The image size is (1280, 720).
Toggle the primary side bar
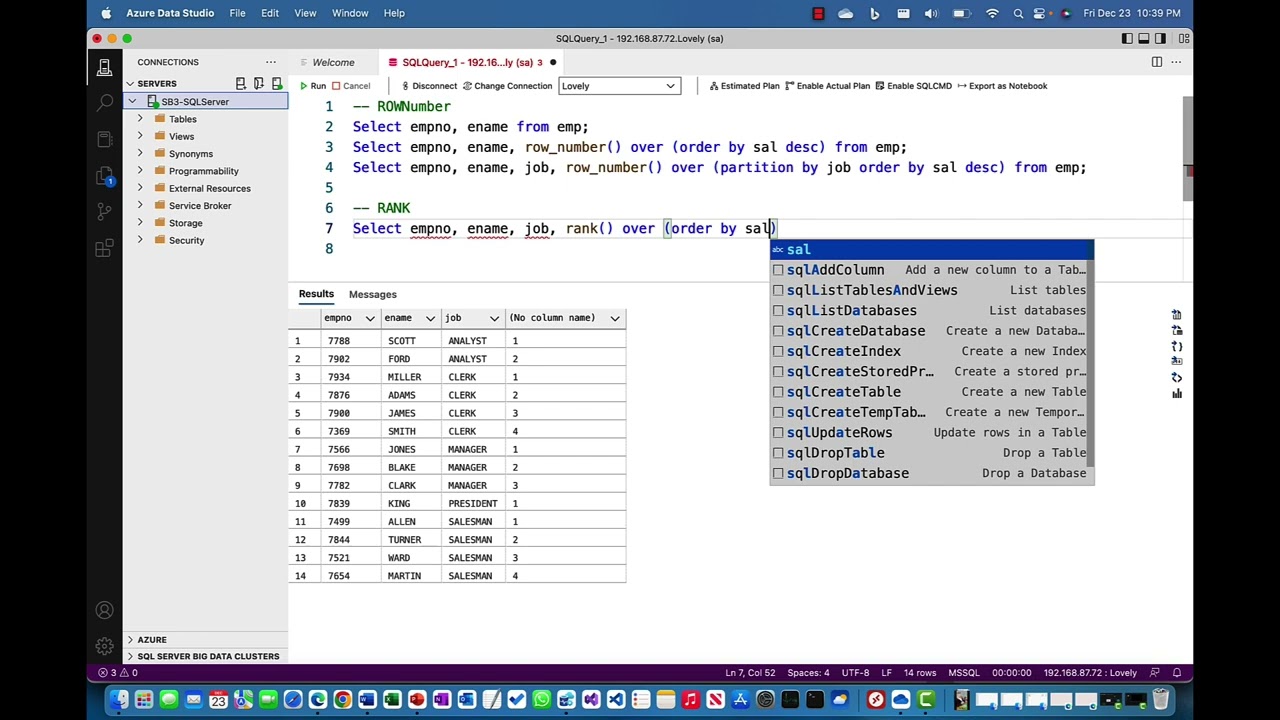[x=1127, y=38]
